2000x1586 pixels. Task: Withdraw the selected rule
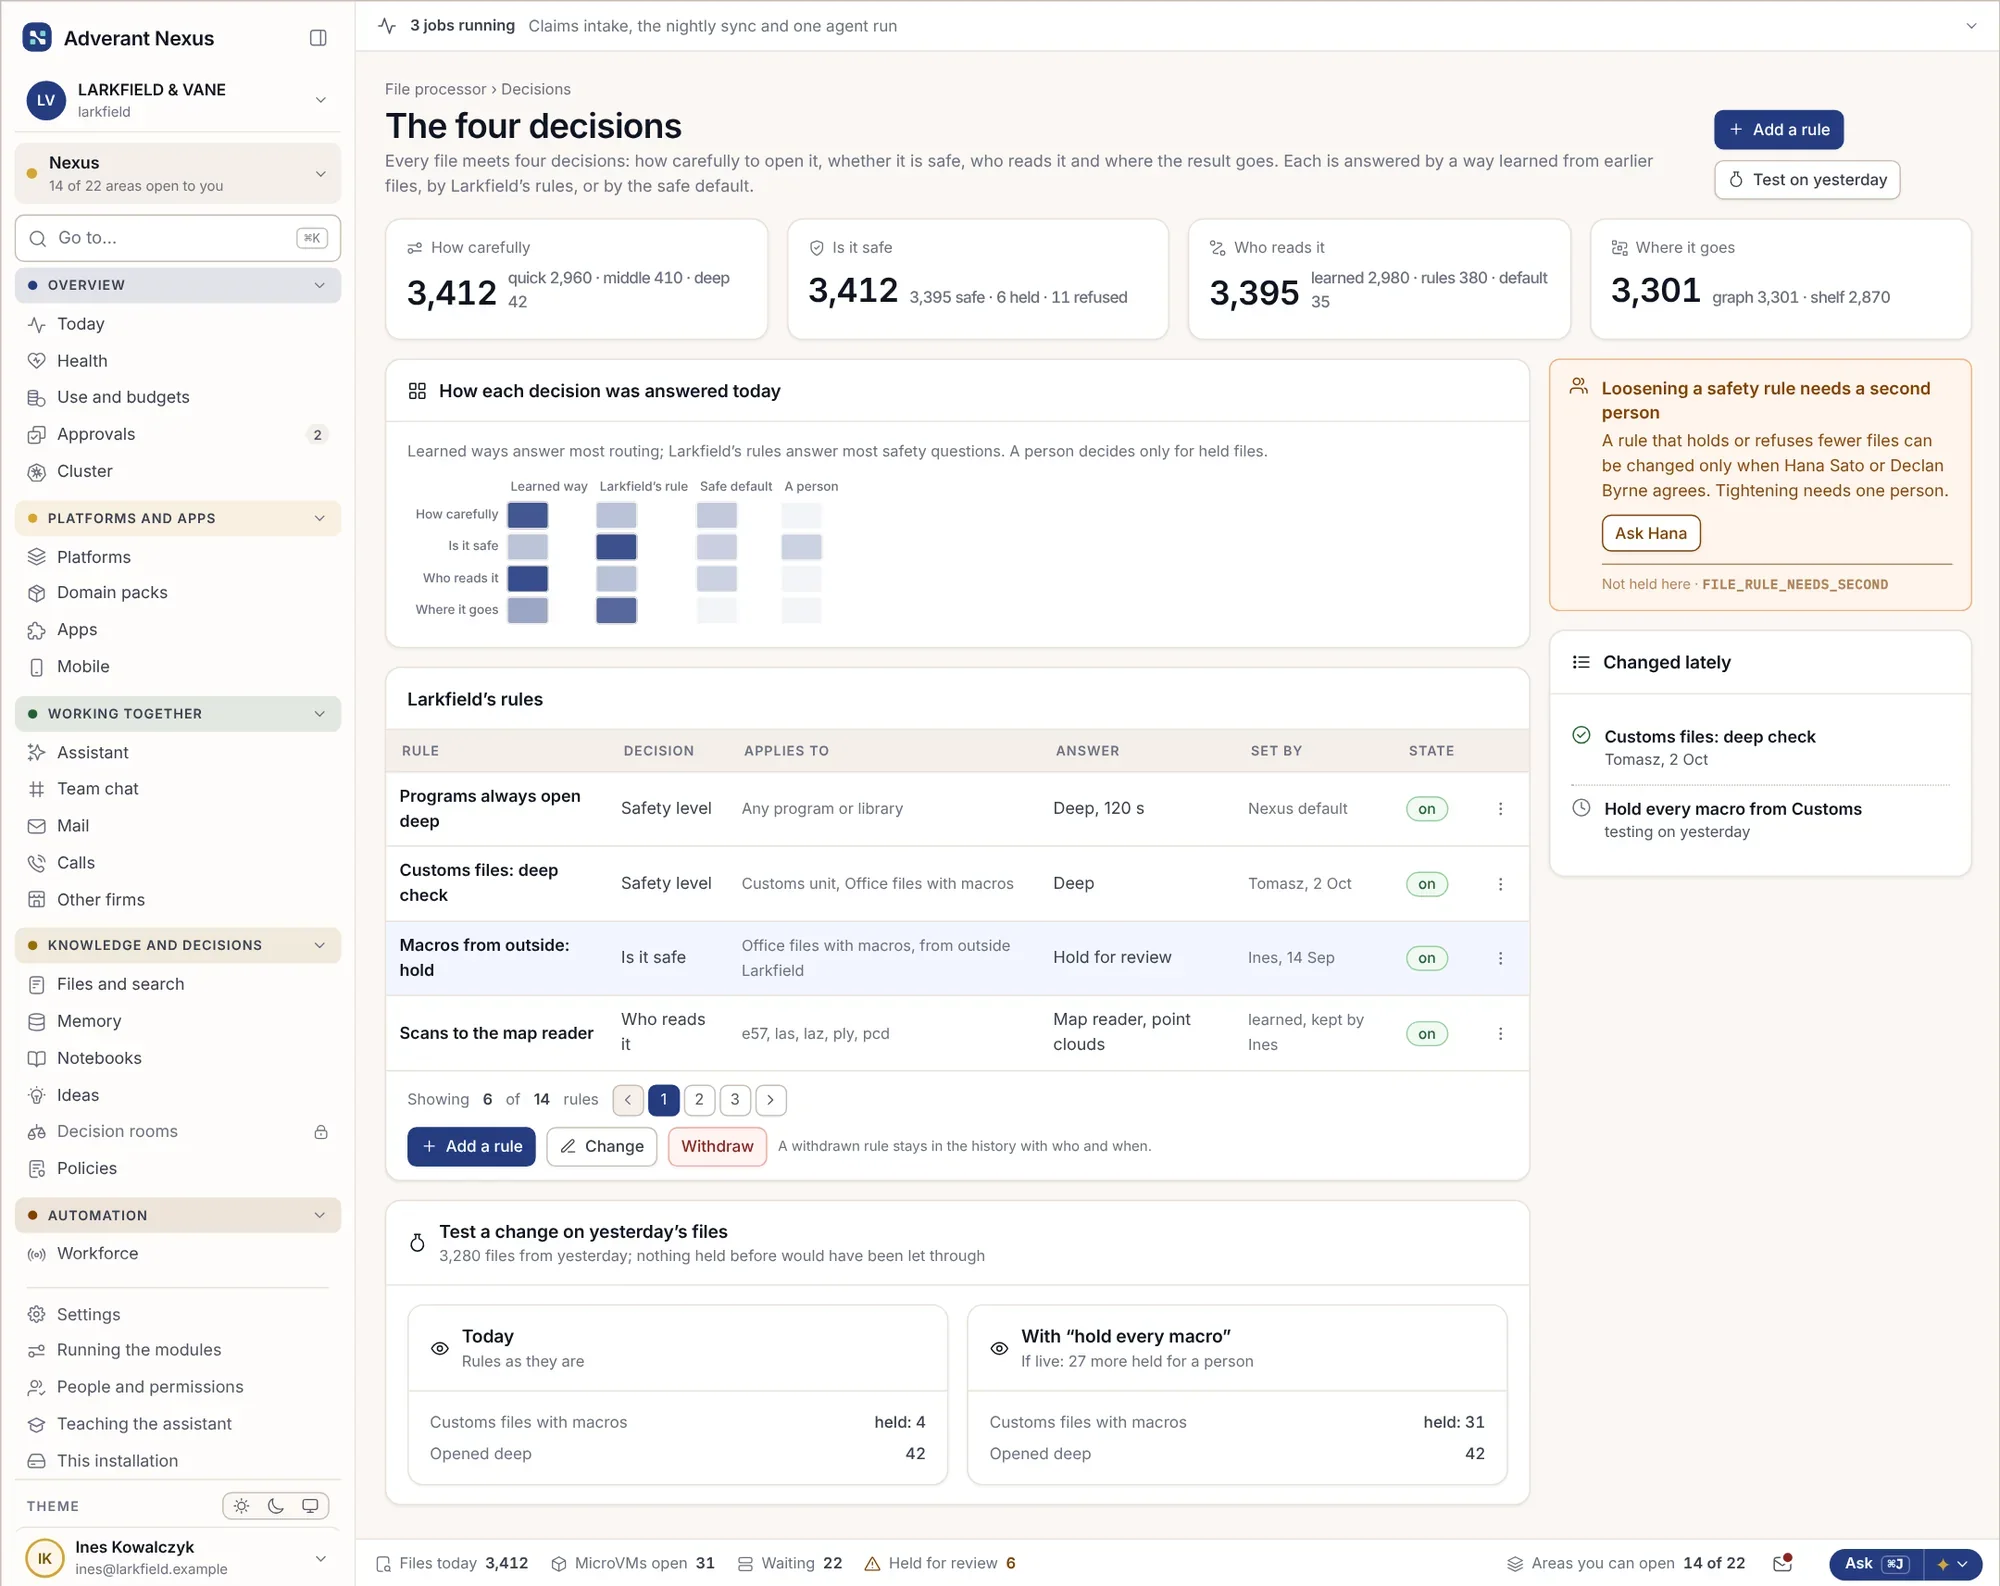pyautogui.click(x=717, y=1147)
